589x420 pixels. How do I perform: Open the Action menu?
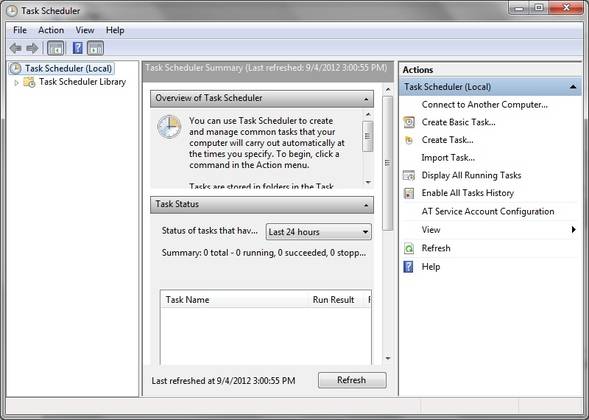[x=51, y=30]
